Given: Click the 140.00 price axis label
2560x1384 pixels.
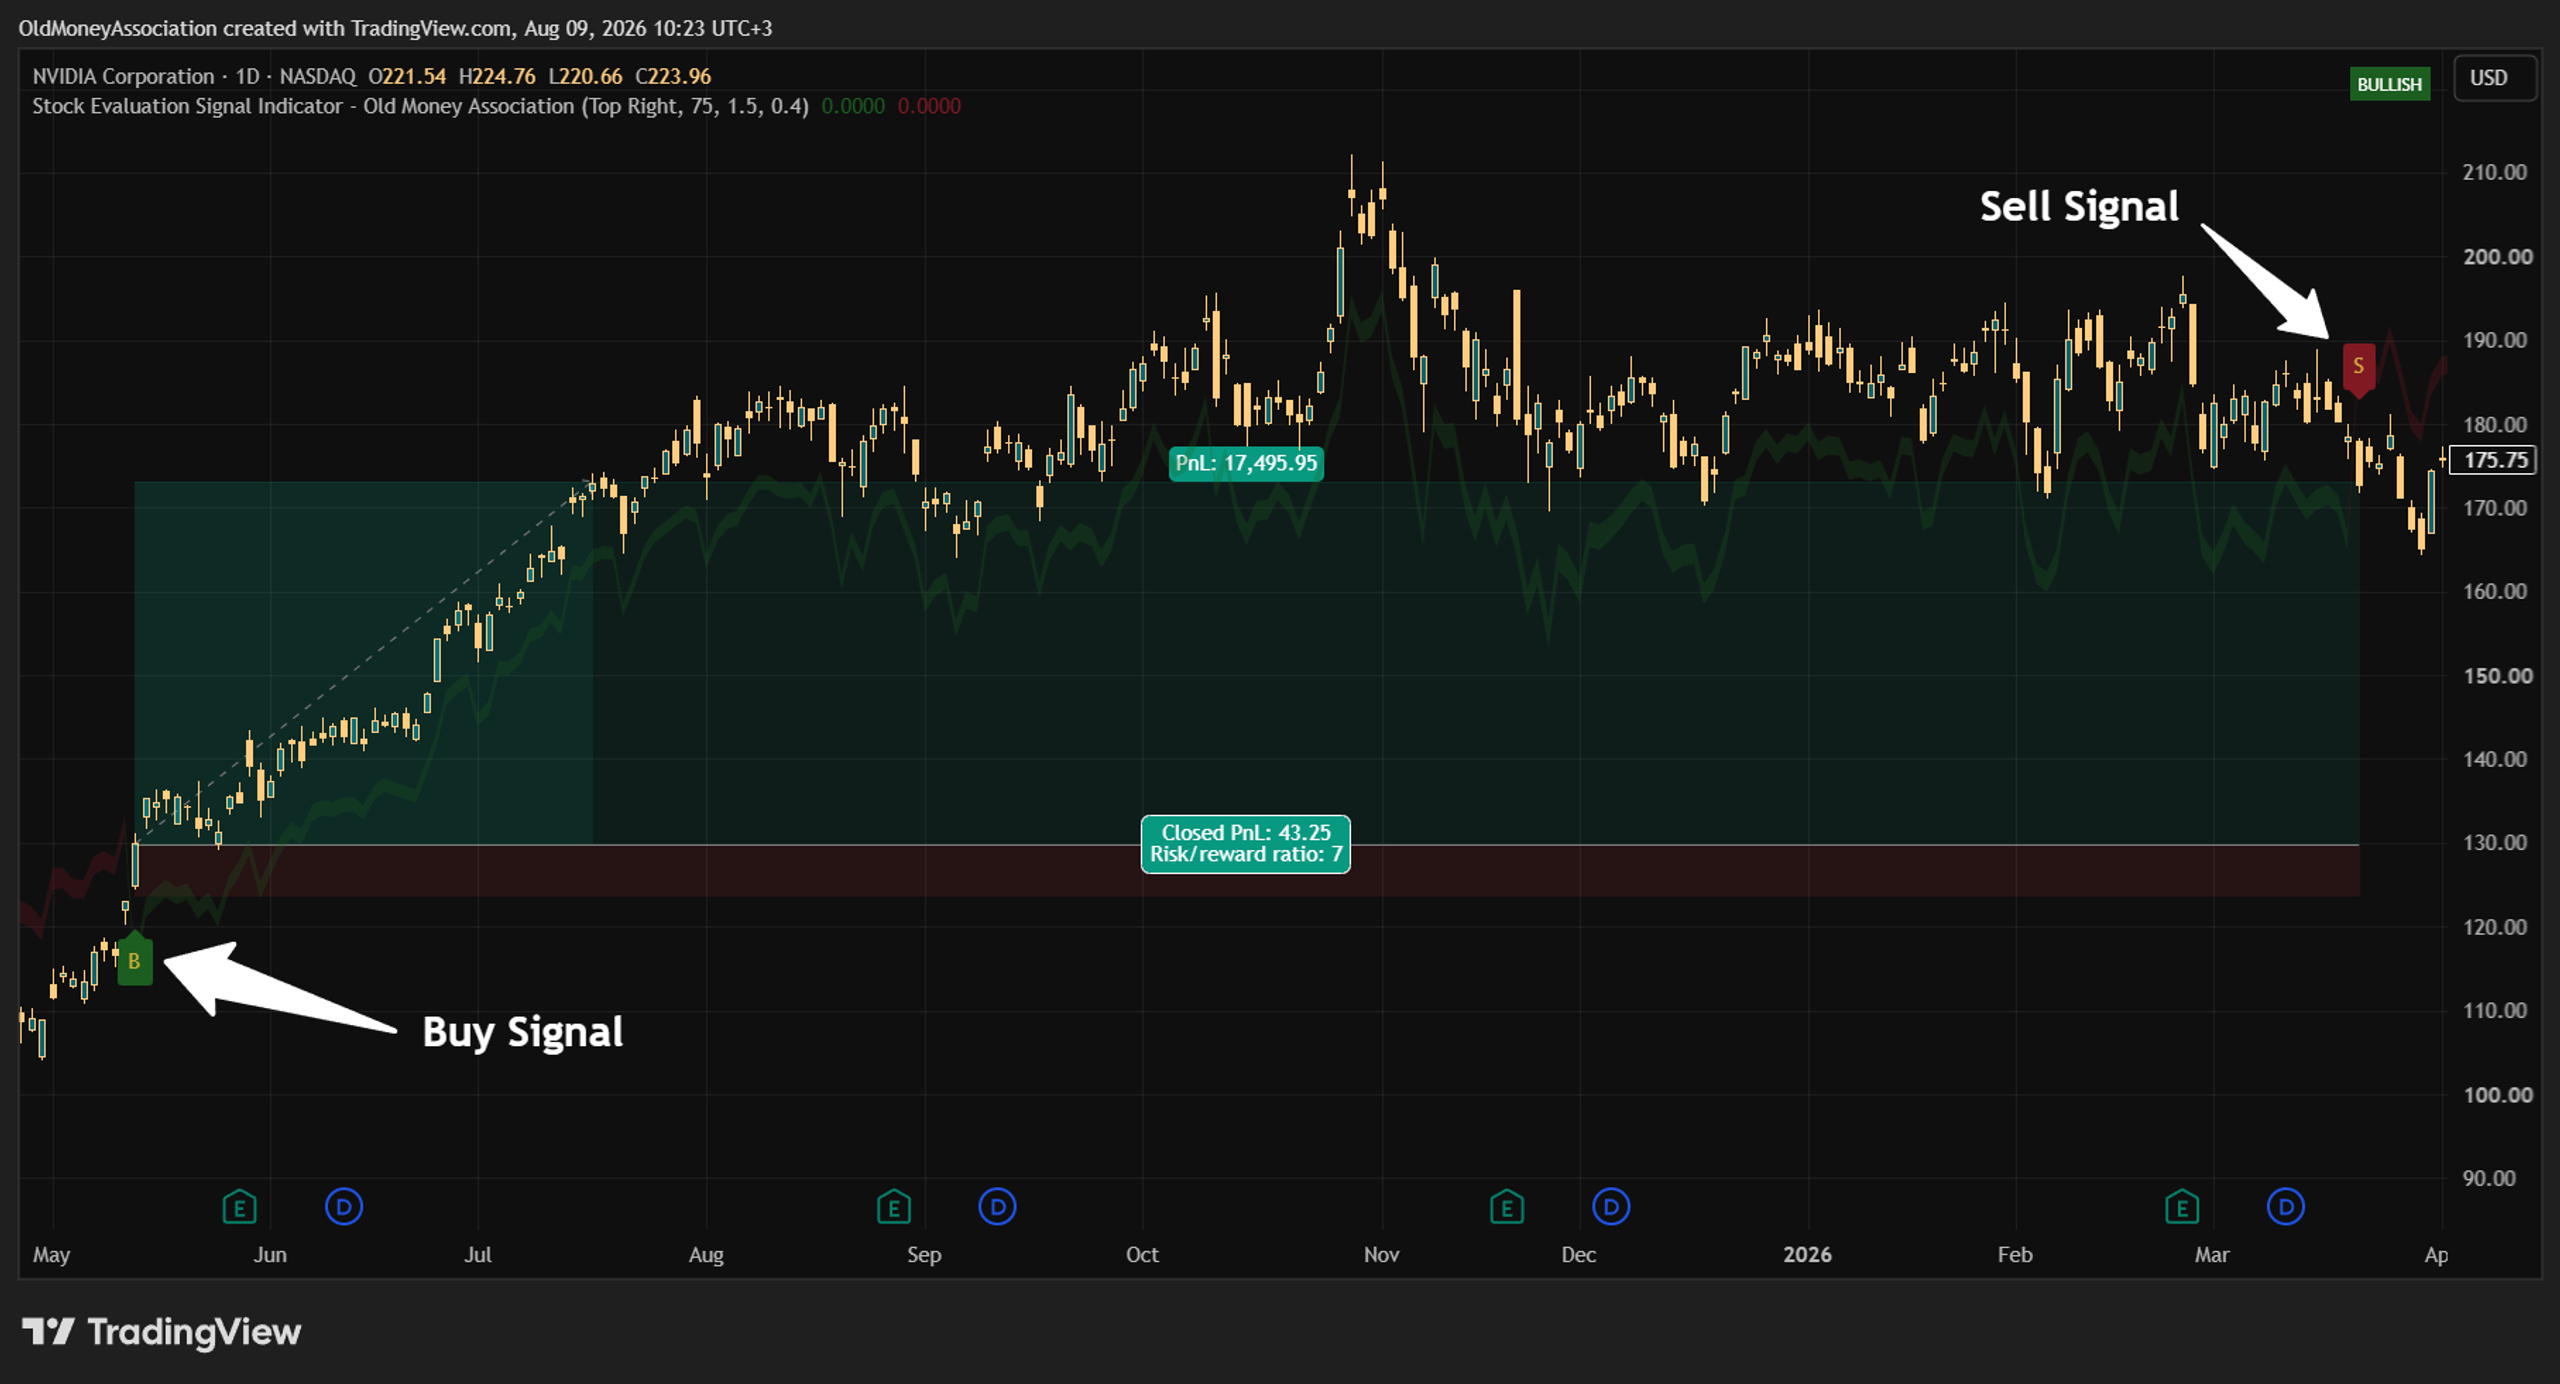Looking at the screenshot, I should 2495,759.
